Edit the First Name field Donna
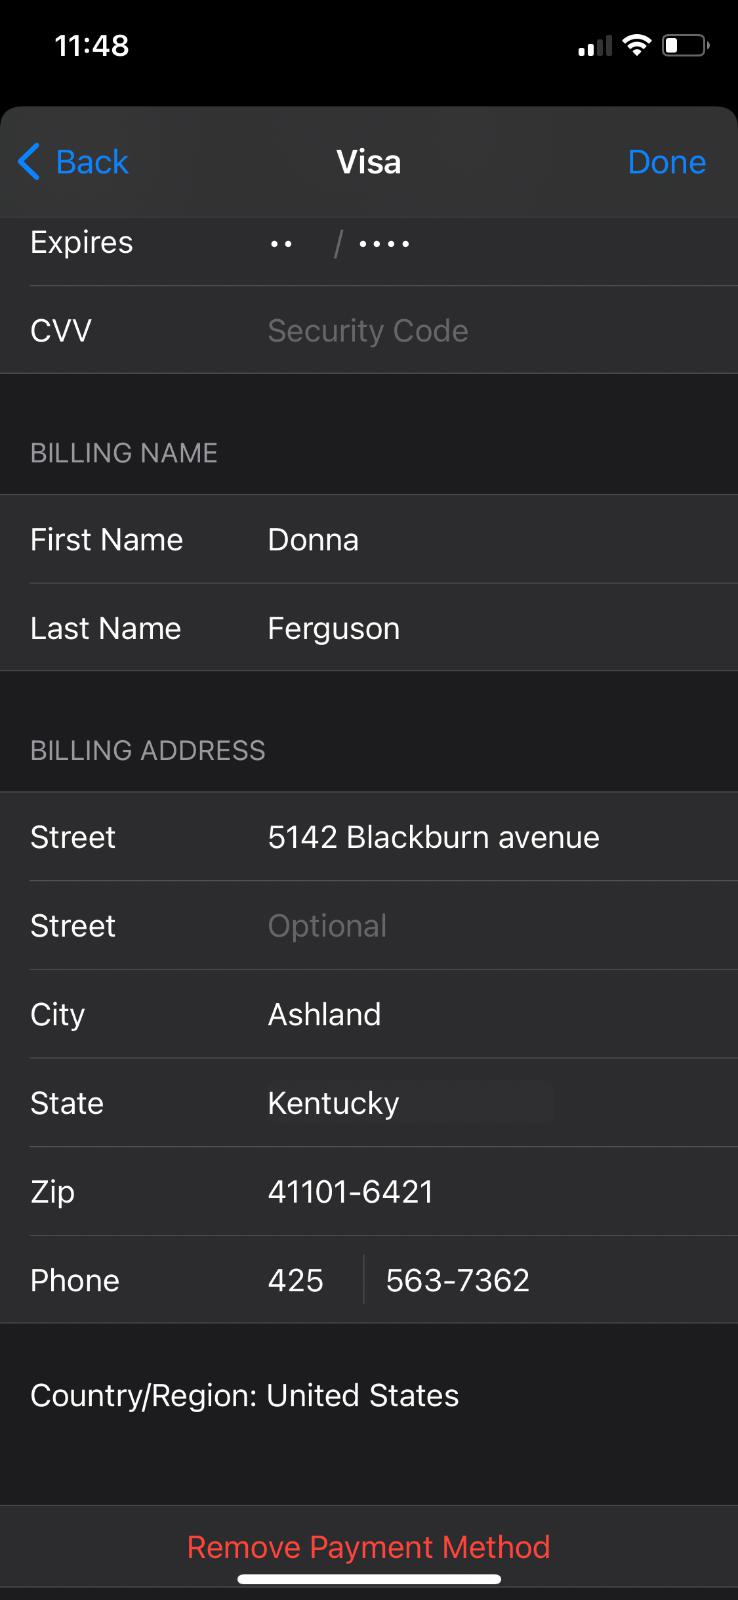This screenshot has height=1600, width=738. [314, 540]
